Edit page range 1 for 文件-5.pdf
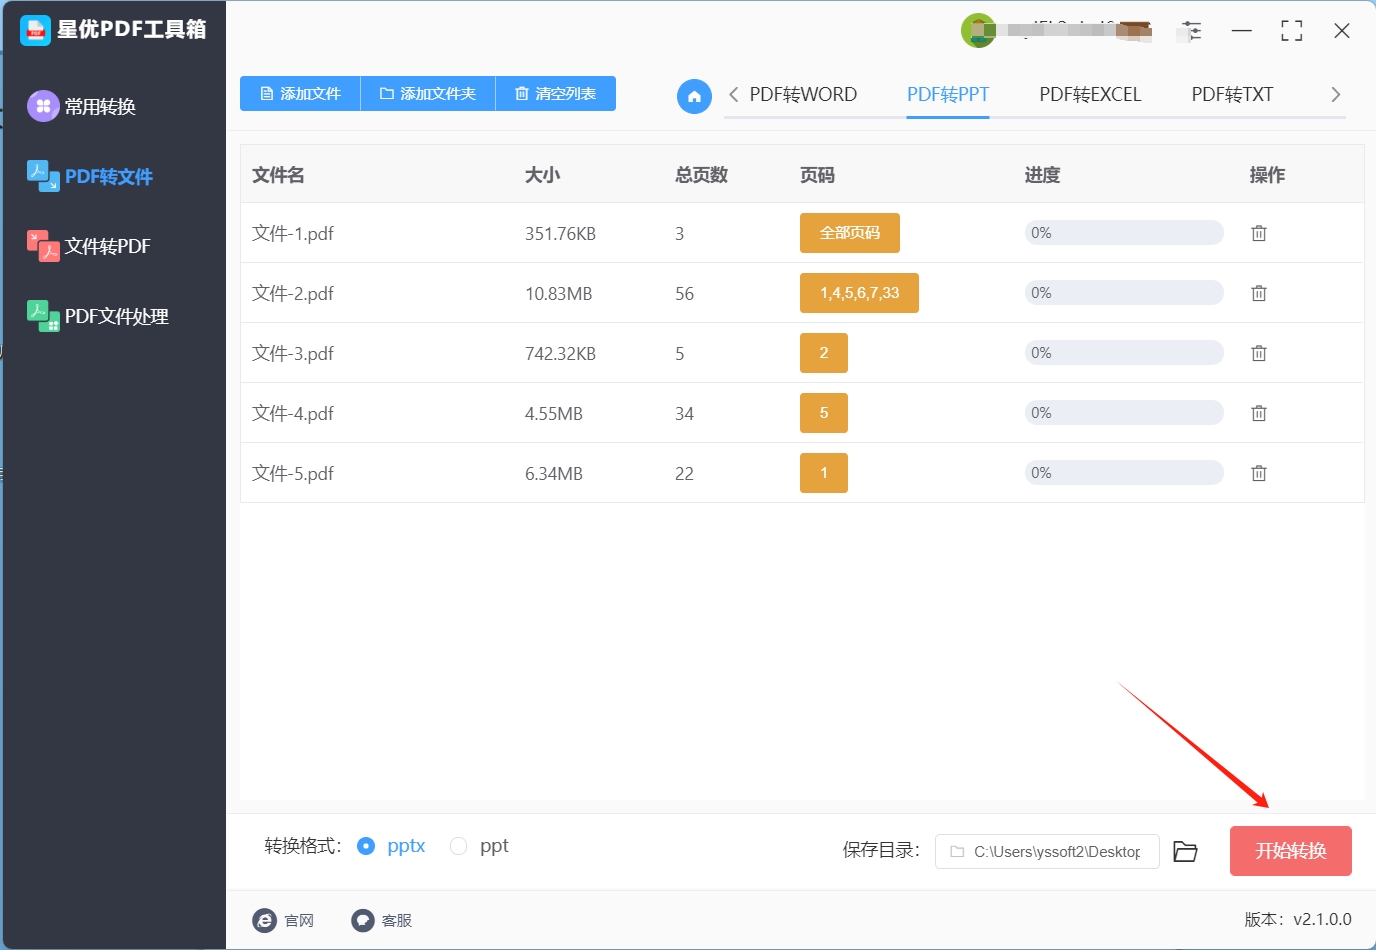The image size is (1376, 950). [824, 473]
